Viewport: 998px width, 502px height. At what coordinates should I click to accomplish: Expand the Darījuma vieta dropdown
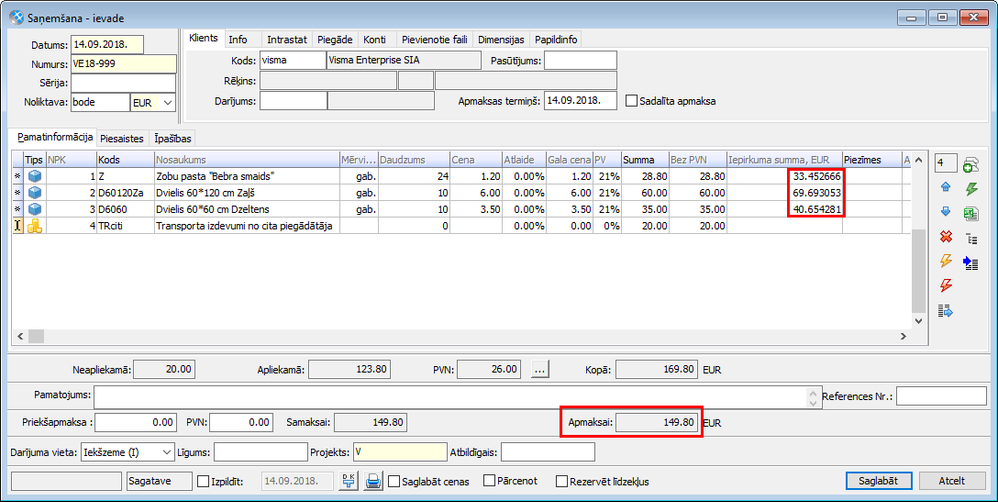pyautogui.click(x=167, y=452)
